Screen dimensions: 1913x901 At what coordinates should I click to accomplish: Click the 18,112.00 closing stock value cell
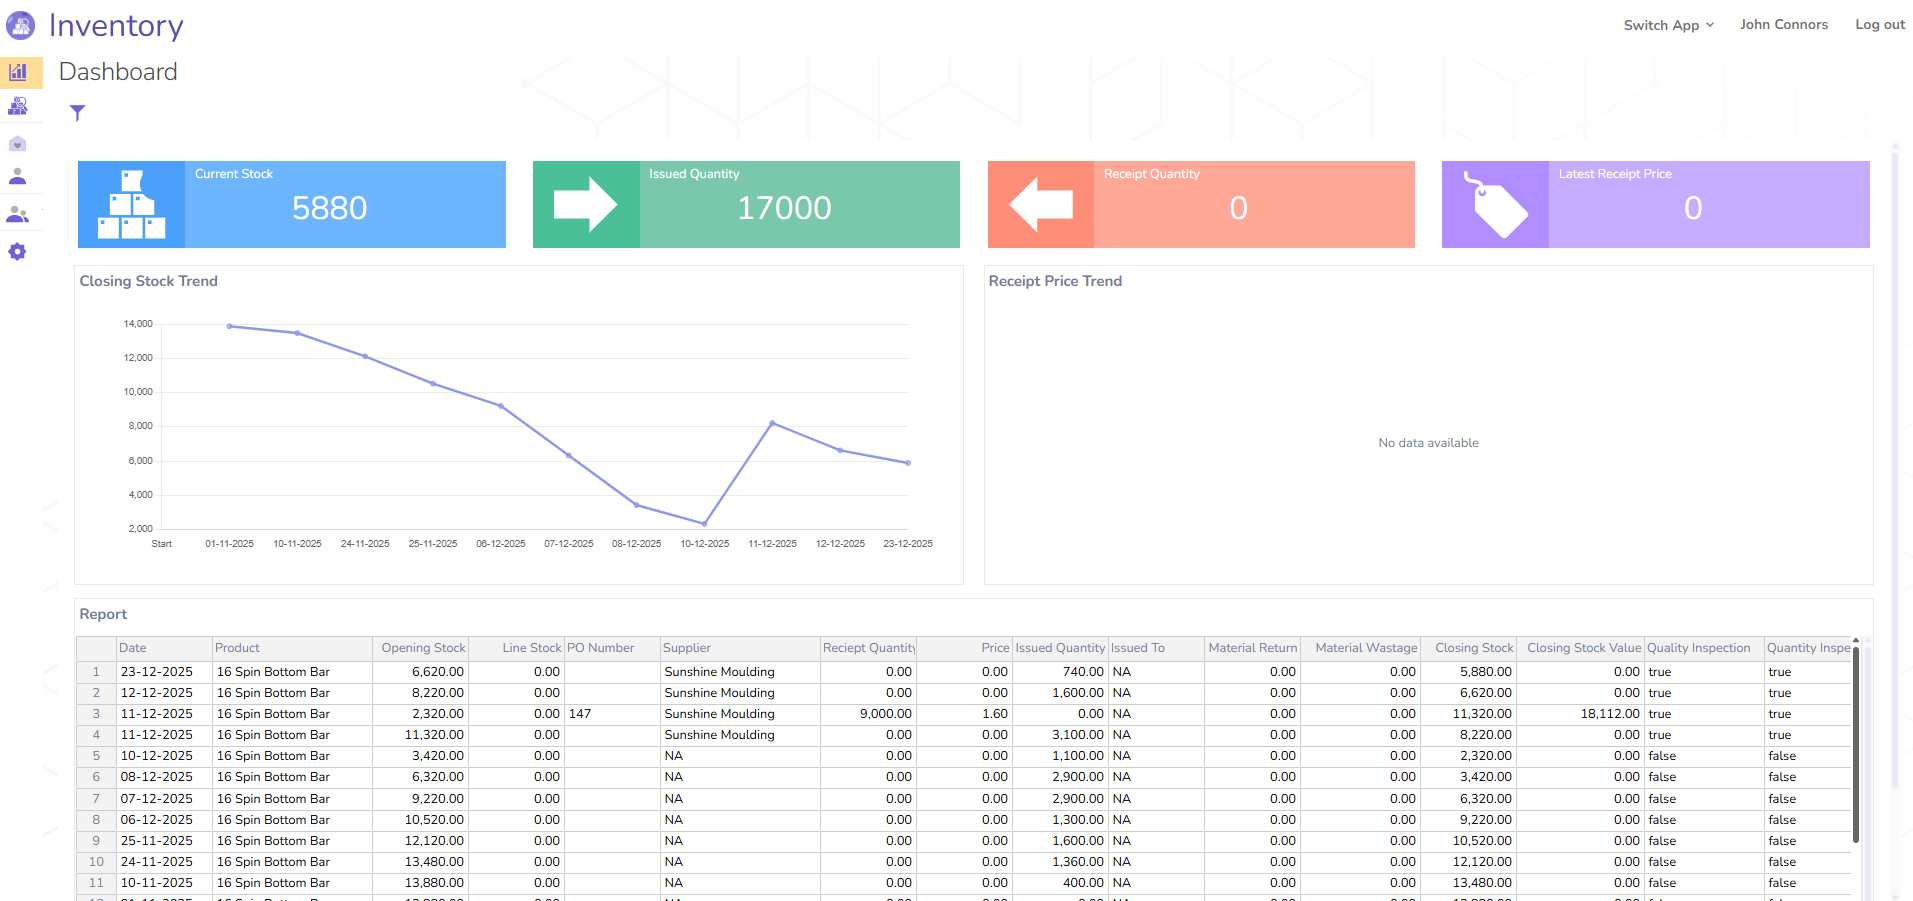click(1580, 714)
